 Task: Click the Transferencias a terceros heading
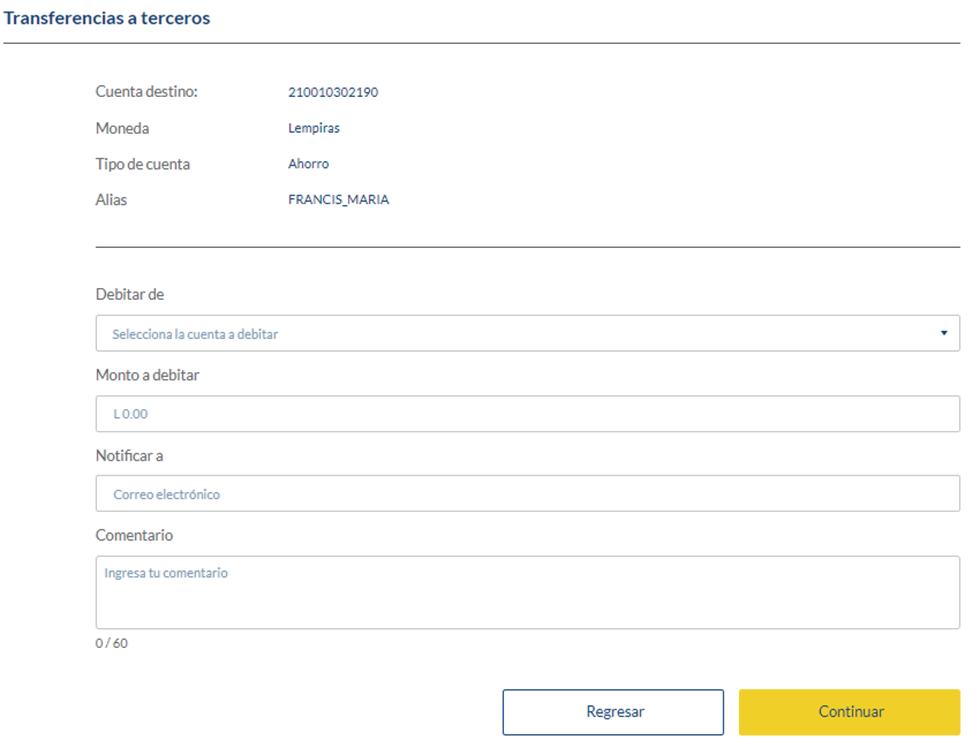coord(107,18)
